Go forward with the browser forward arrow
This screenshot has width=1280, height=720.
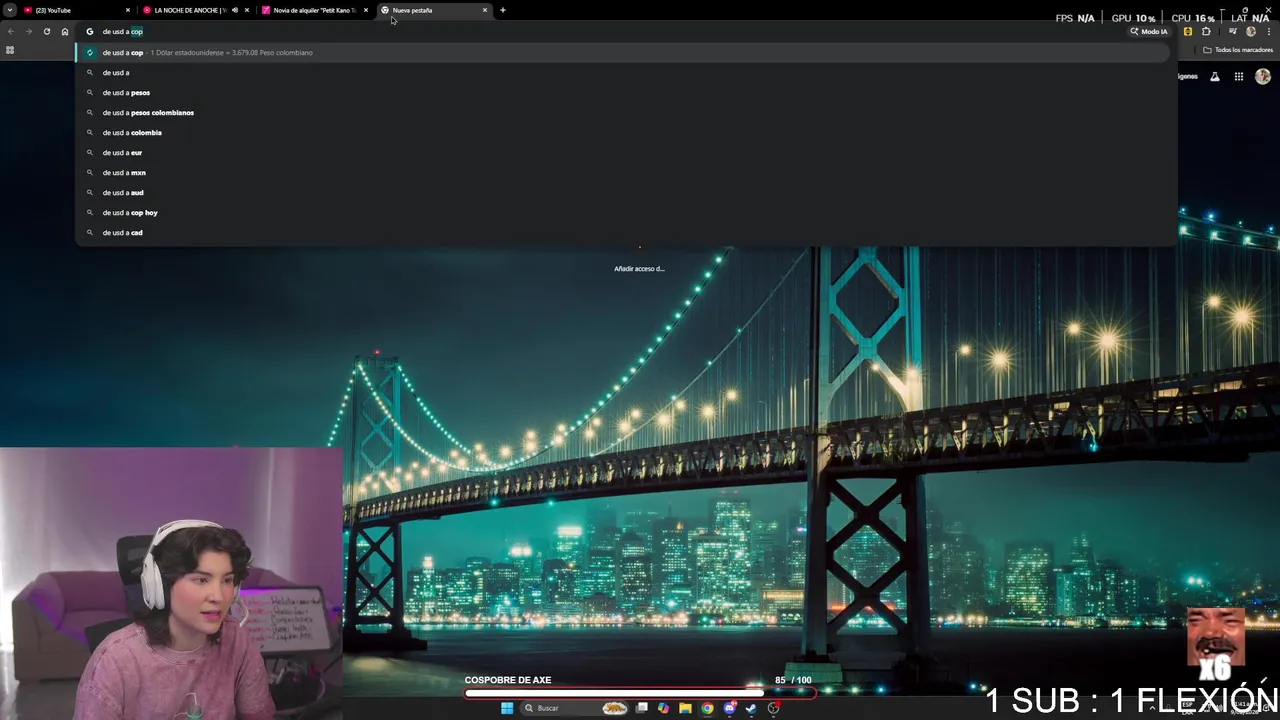[x=28, y=31]
